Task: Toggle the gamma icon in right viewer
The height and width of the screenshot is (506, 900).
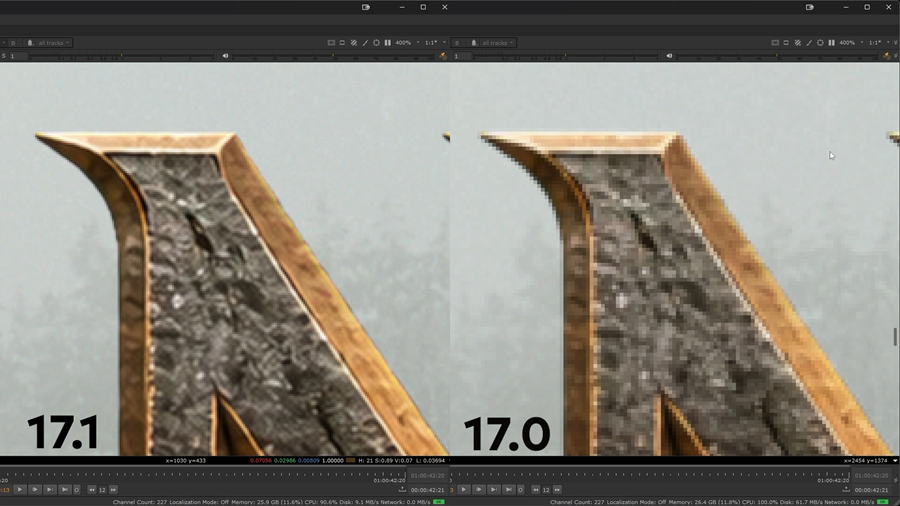Action: click(669, 56)
